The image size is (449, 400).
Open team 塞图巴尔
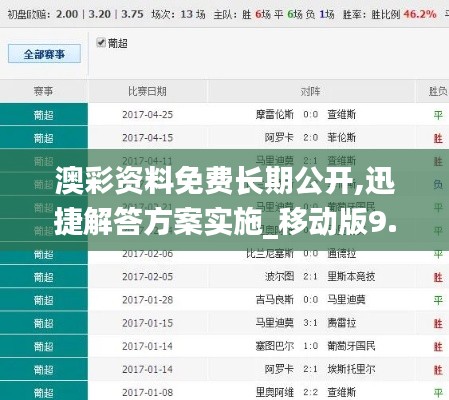coord(275,346)
